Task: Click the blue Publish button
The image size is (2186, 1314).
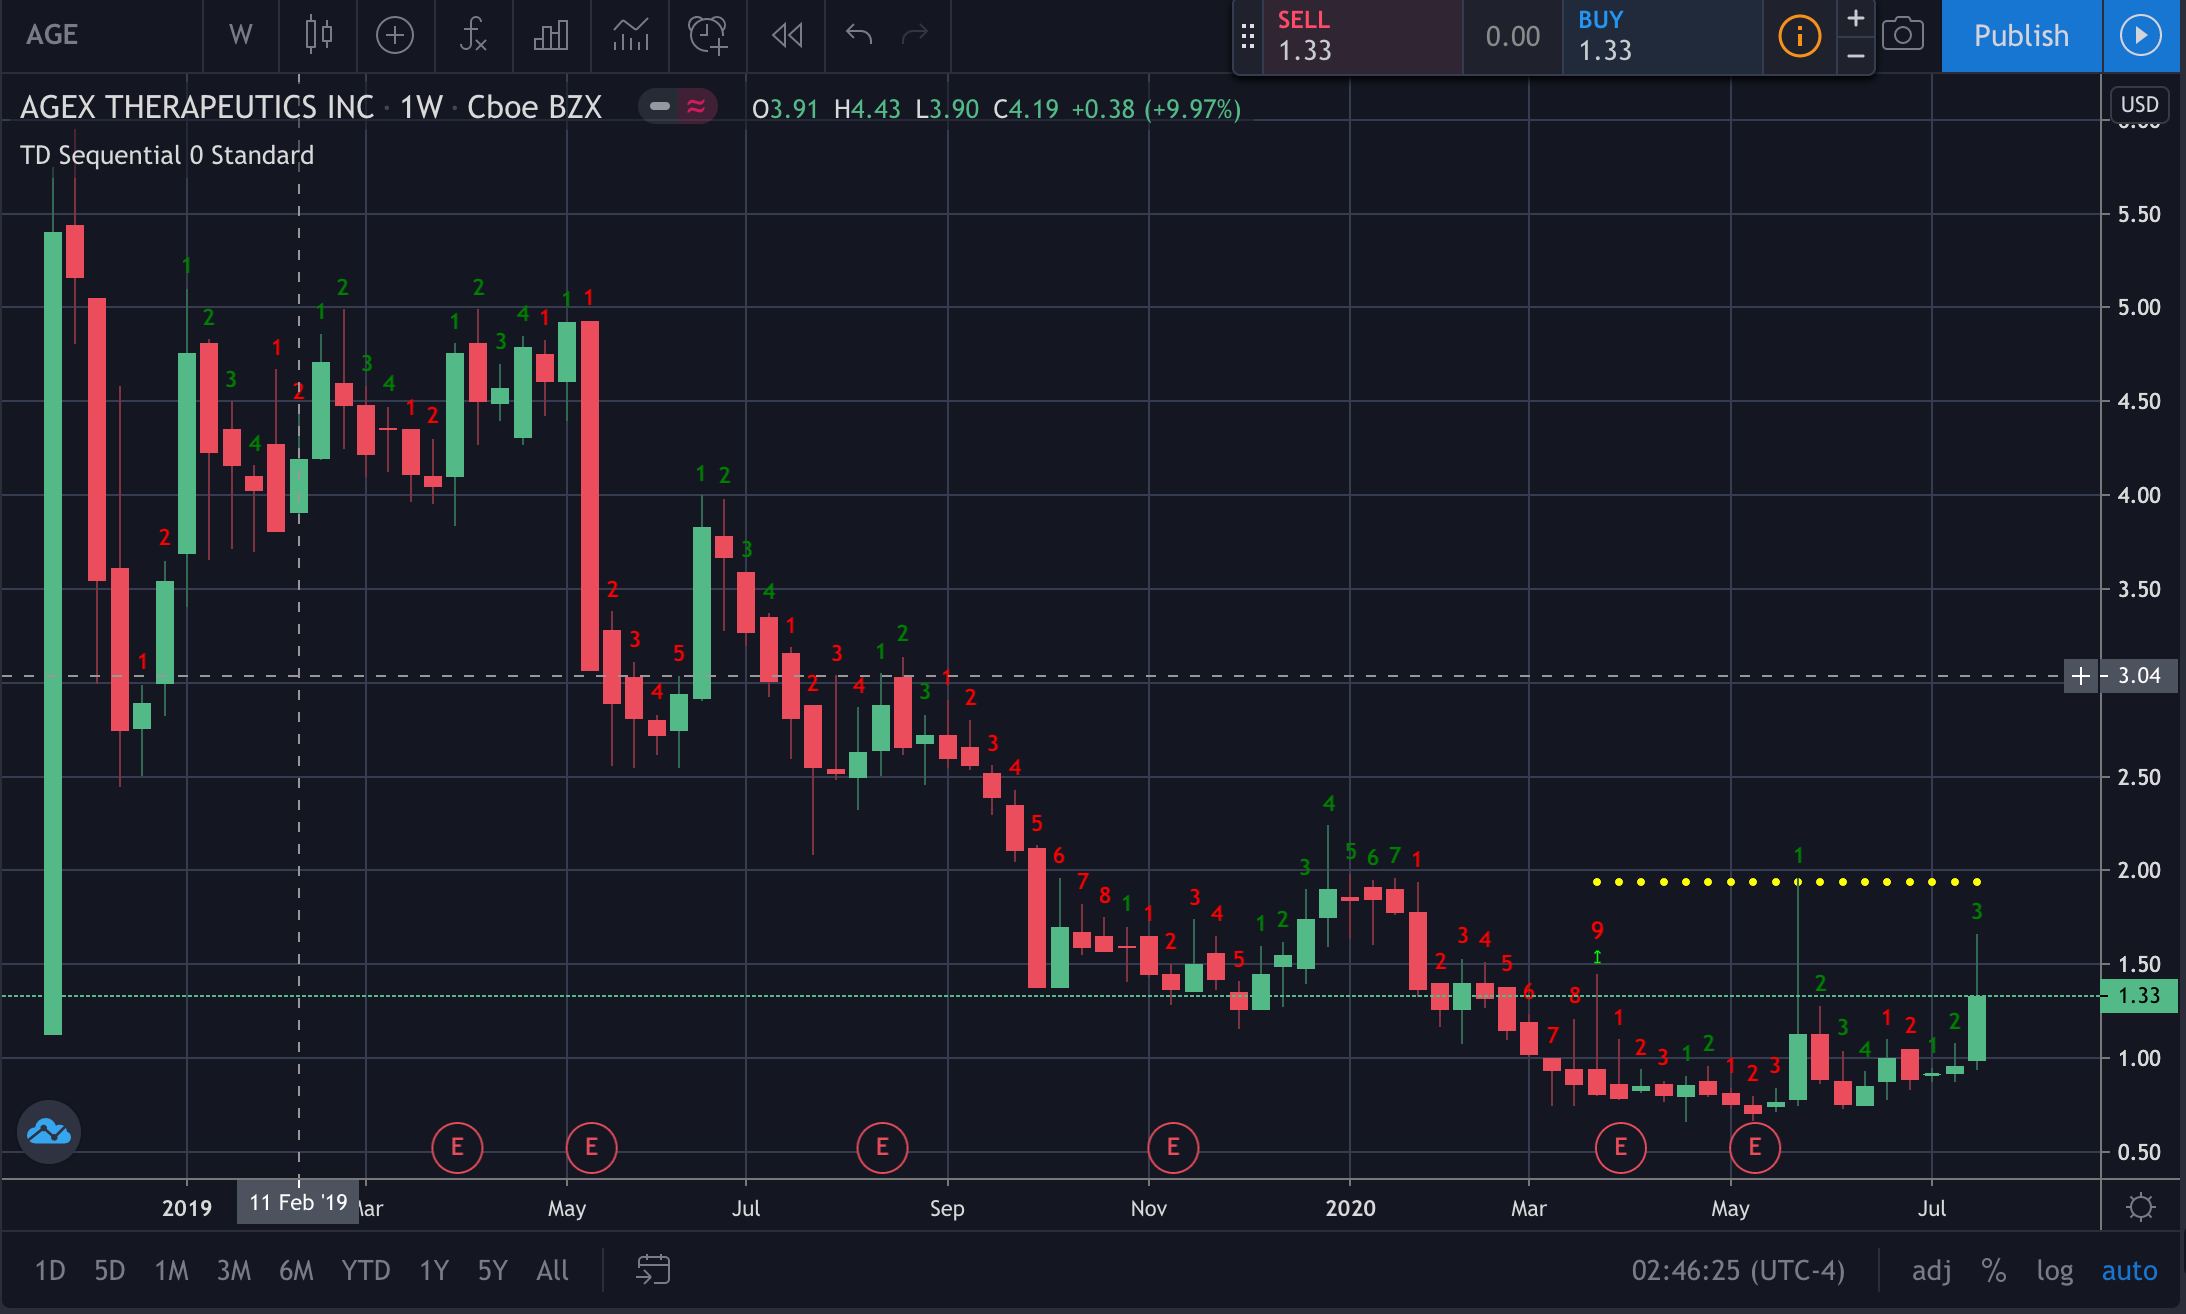Action: [2020, 35]
